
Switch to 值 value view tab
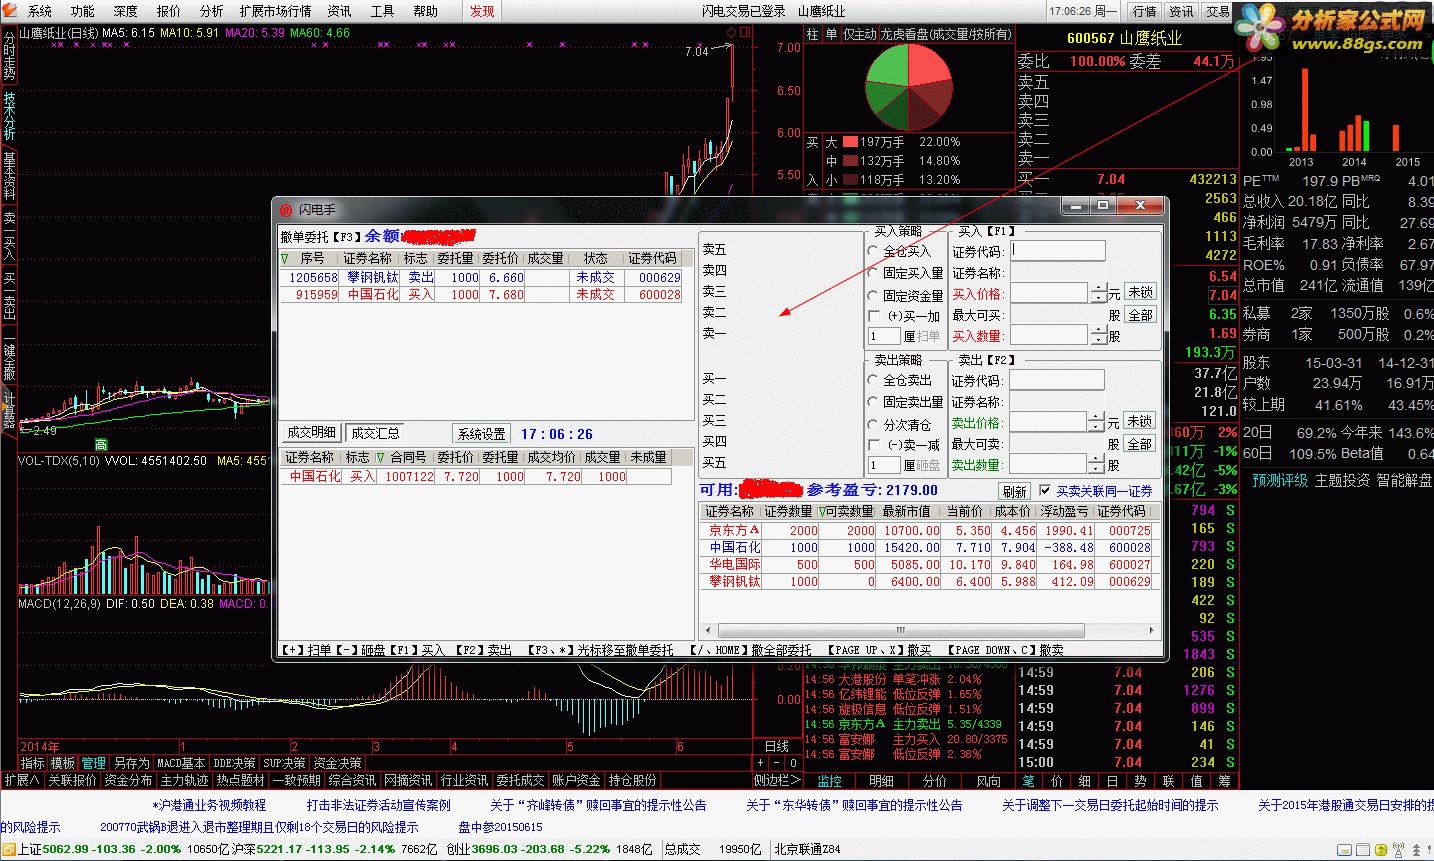tap(1197, 781)
